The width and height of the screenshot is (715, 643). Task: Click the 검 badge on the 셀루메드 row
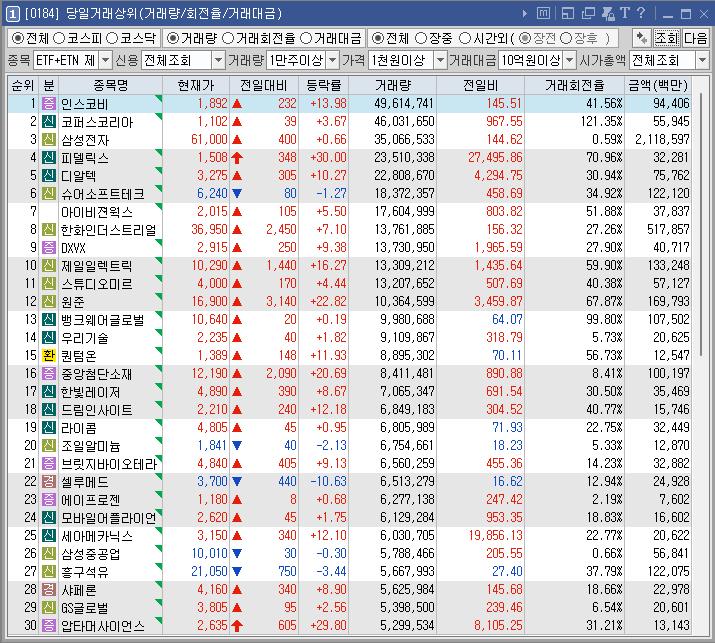(49, 482)
